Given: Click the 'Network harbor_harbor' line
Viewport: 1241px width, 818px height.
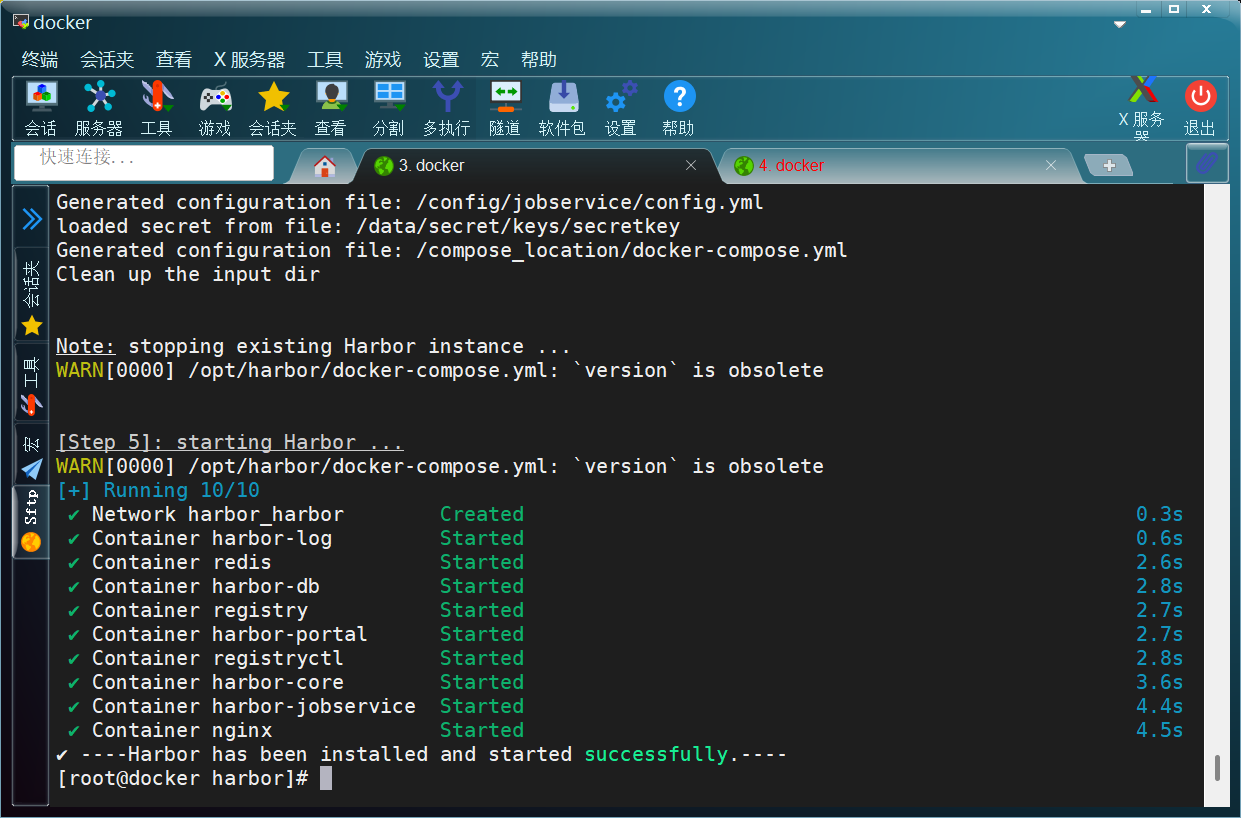Looking at the screenshot, I should click(x=620, y=514).
